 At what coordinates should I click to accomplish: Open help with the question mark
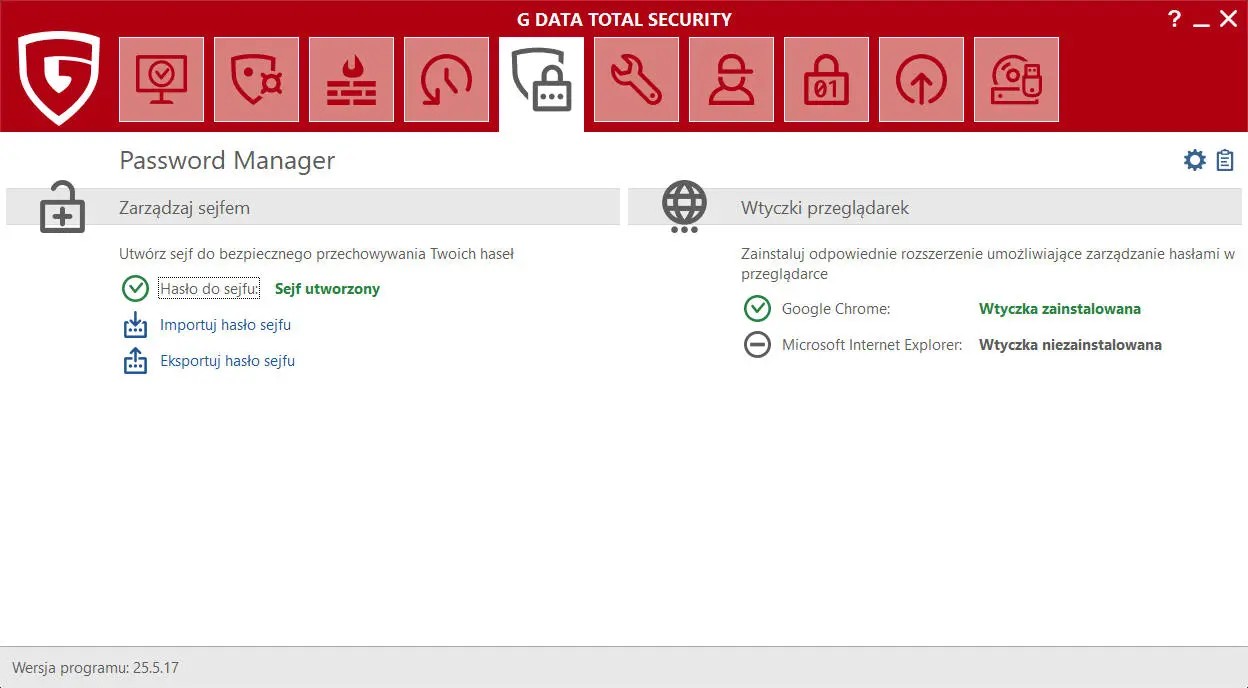[x=1175, y=19]
